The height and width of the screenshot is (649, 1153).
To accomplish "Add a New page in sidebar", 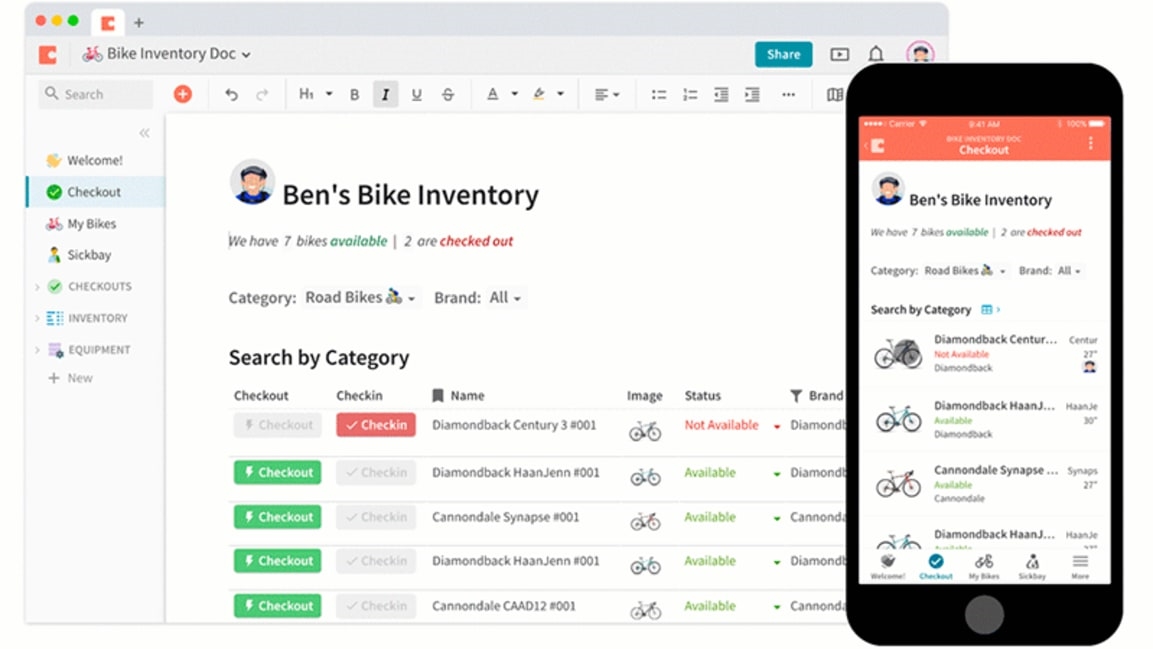I will (71, 378).
